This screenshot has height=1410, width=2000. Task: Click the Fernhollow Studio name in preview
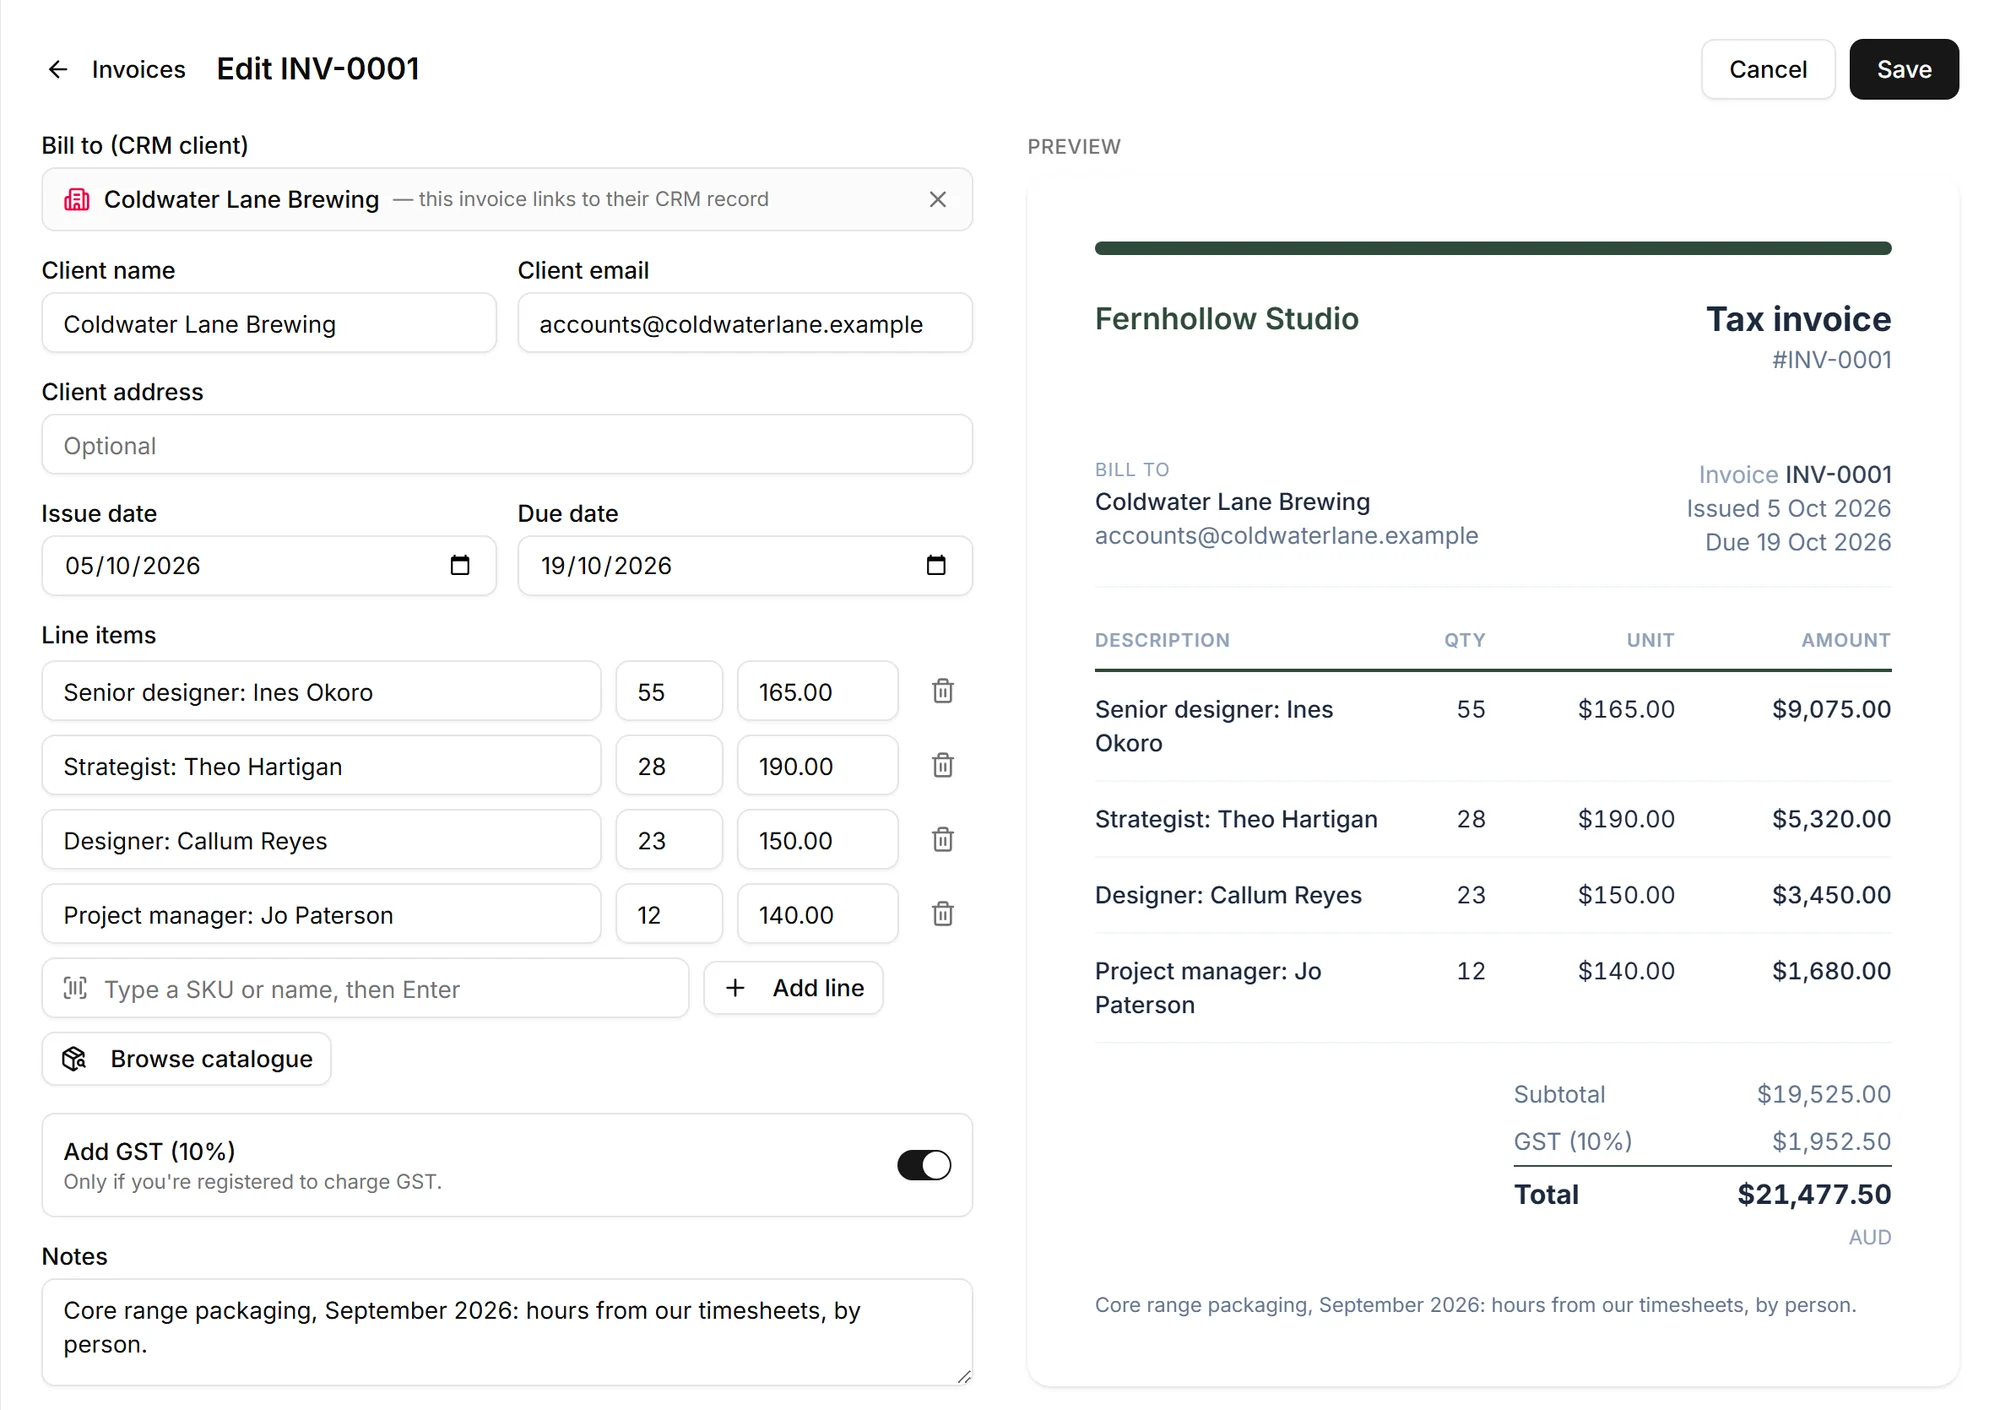point(1226,319)
